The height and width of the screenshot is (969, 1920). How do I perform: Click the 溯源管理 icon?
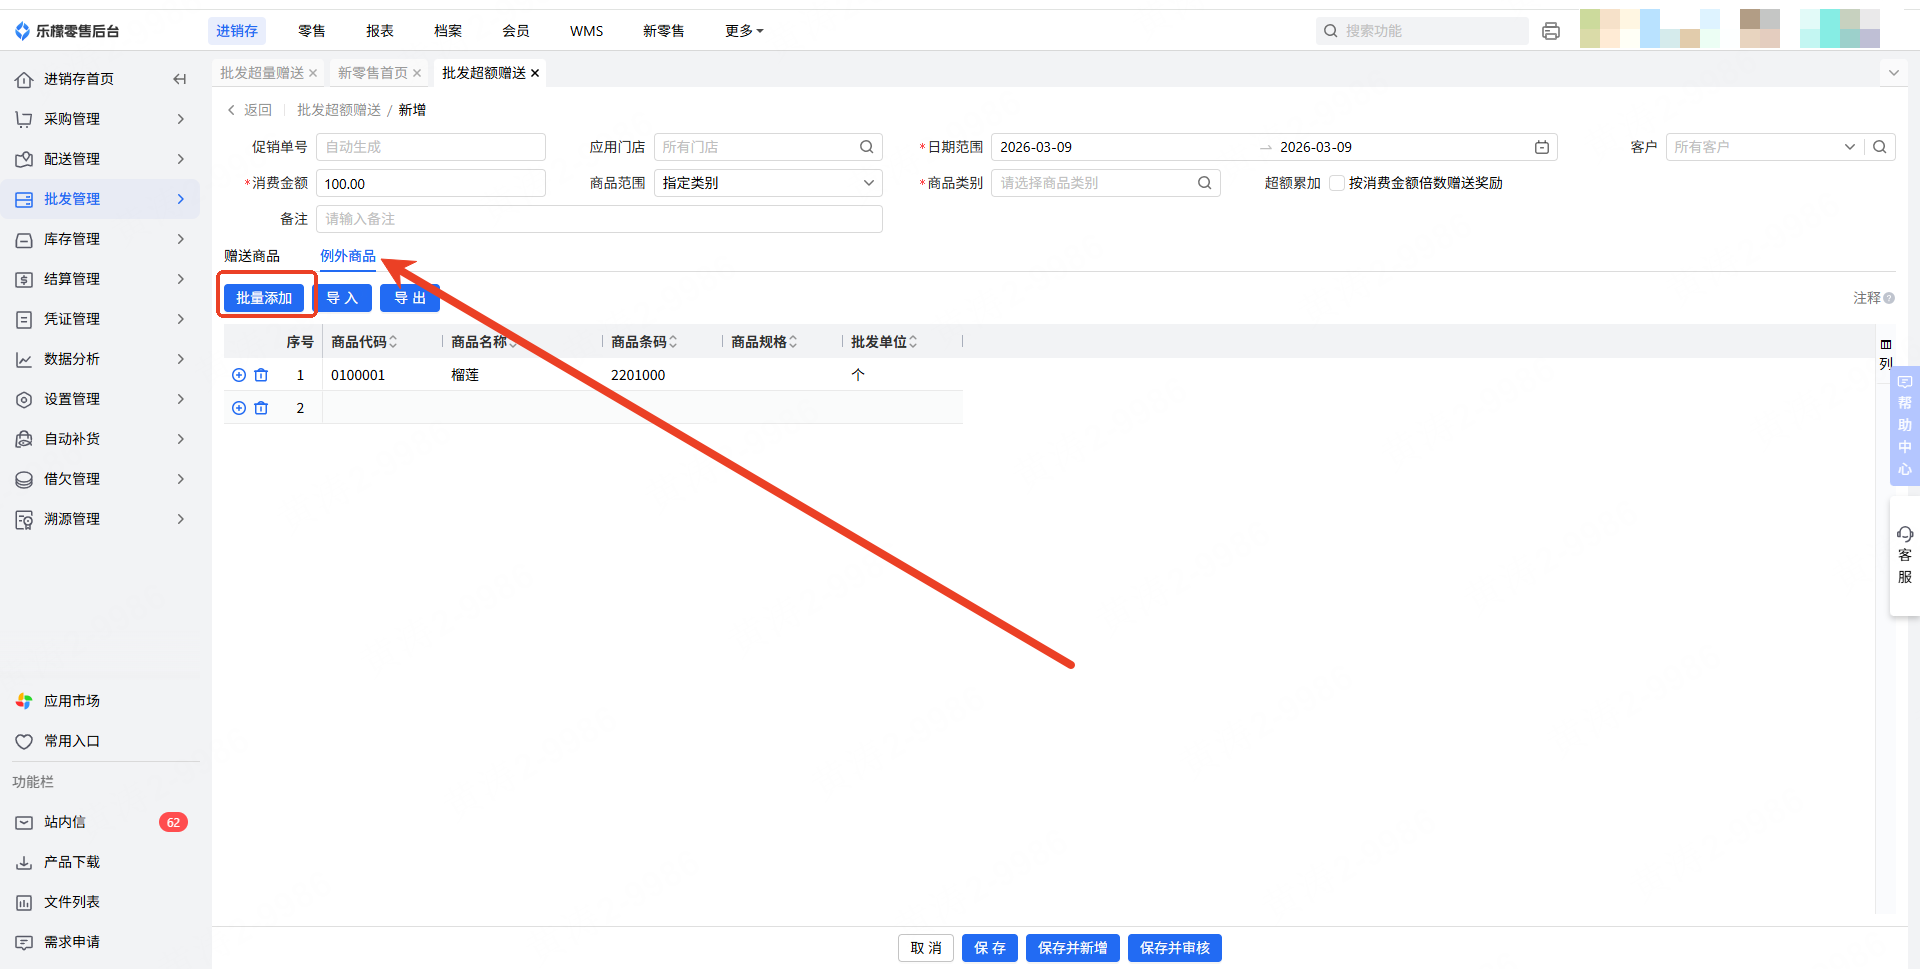24,519
